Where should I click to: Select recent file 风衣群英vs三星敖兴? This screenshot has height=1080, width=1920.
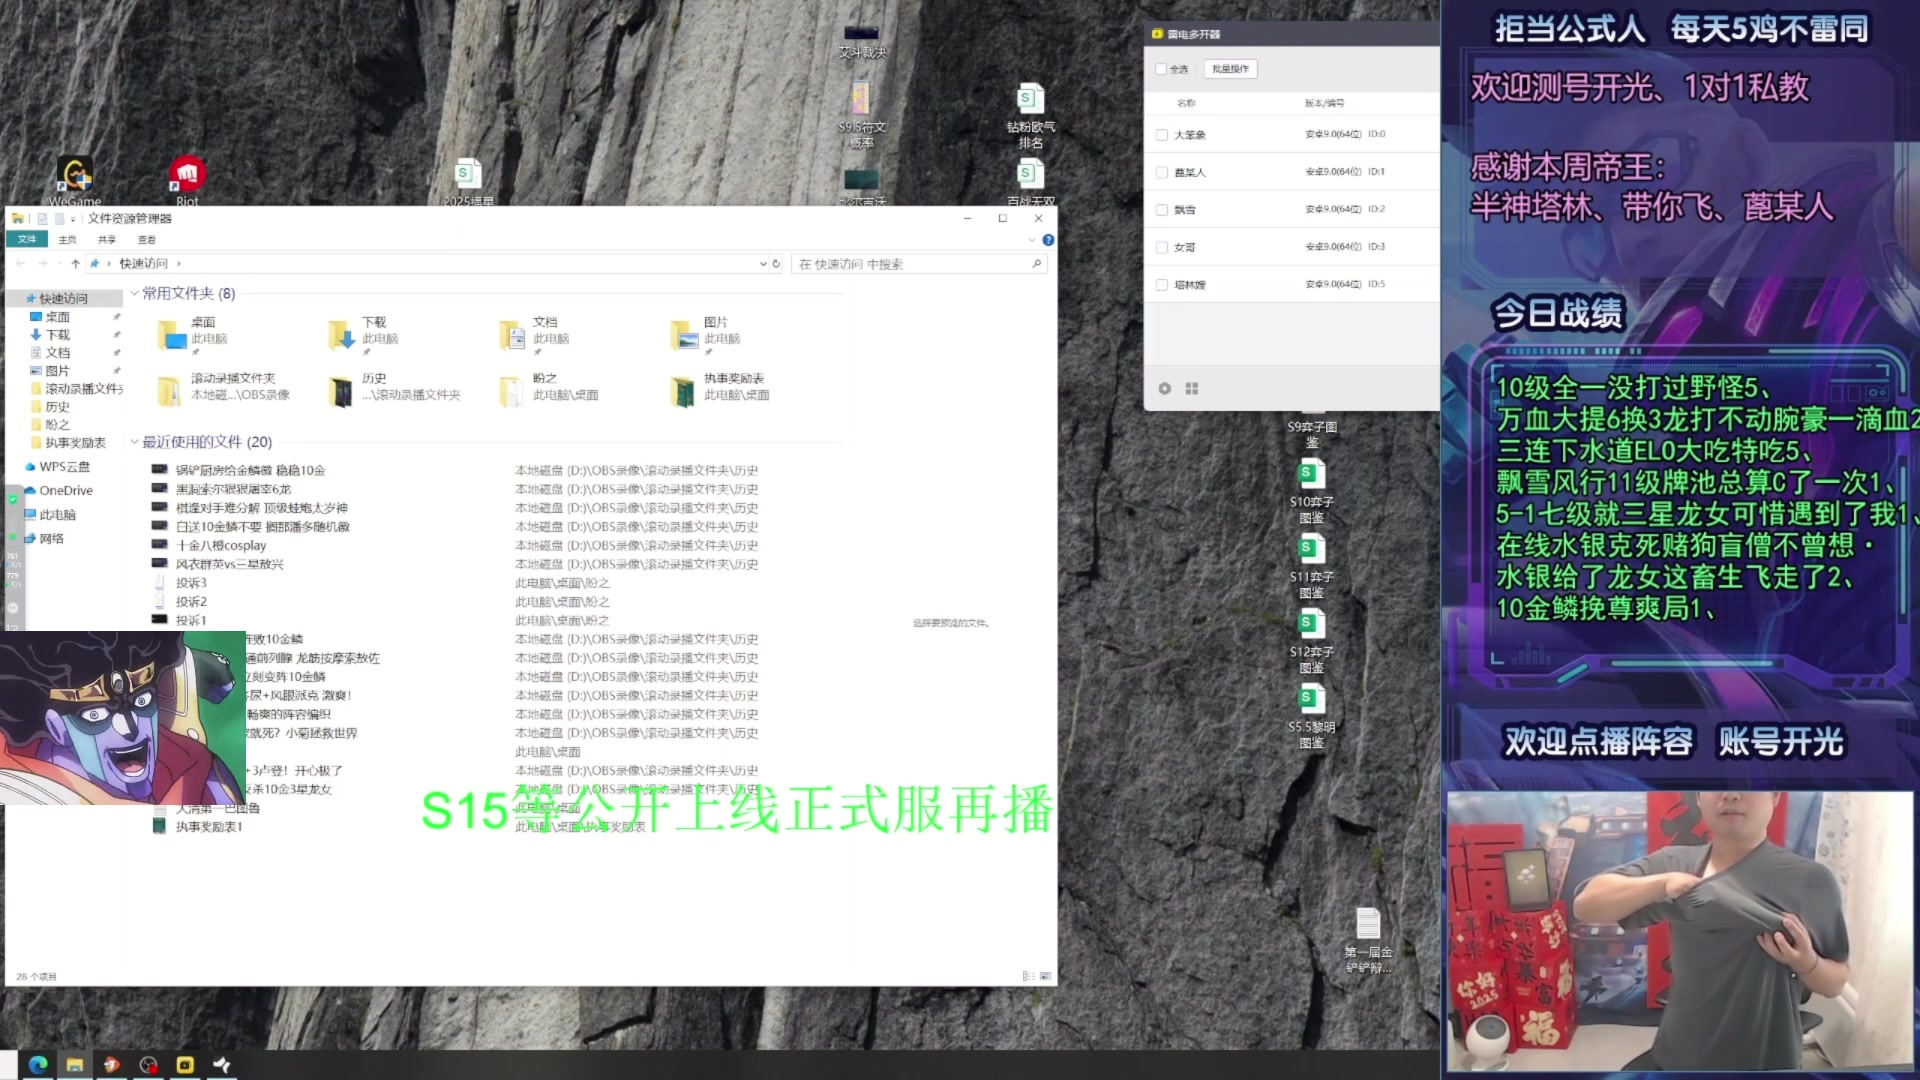pyautogui.click(x=229, y=565)
